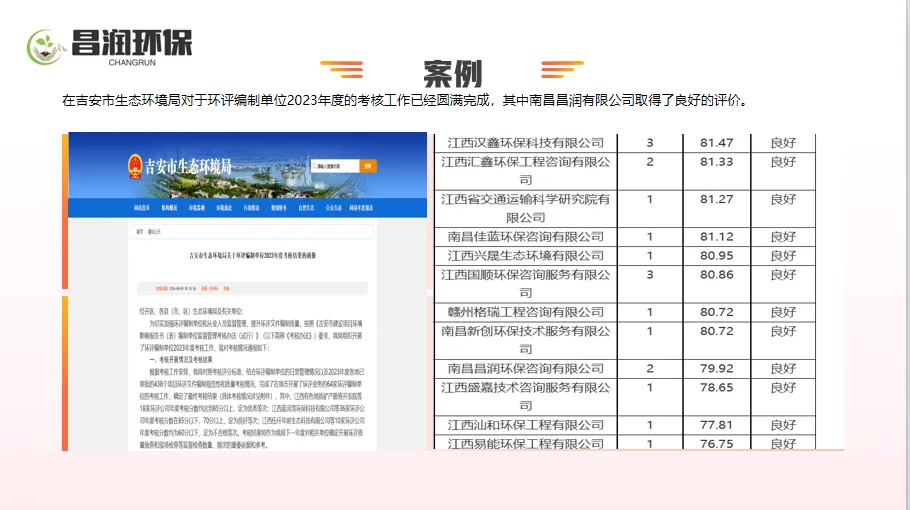Click the count 3 in 江西国顺 row

click(650, 274)
